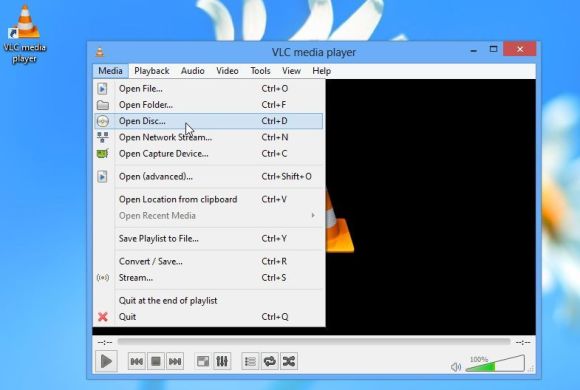Image resolution: width=580 pixels, height=390 pixels.
Task: Click the VLC video display area
Action: [431, 206]
